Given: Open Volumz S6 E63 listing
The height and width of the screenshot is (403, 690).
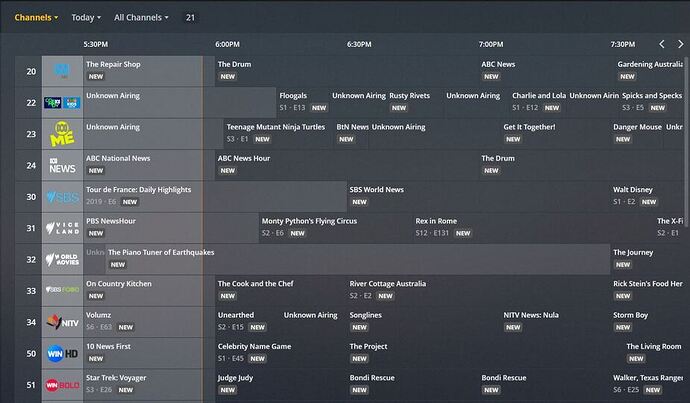Looking at the screenshot, I should [149, 322].
